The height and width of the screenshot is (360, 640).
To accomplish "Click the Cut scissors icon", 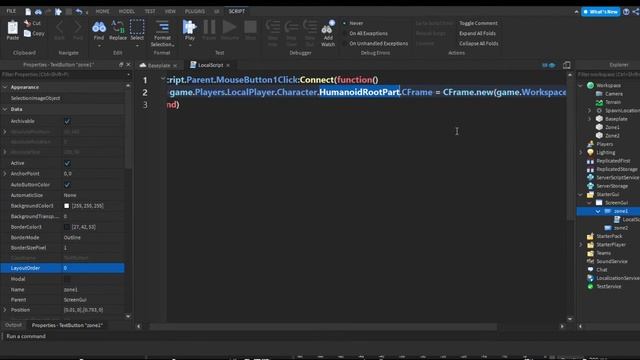I will pyautogui.click(x=27, y=23).
